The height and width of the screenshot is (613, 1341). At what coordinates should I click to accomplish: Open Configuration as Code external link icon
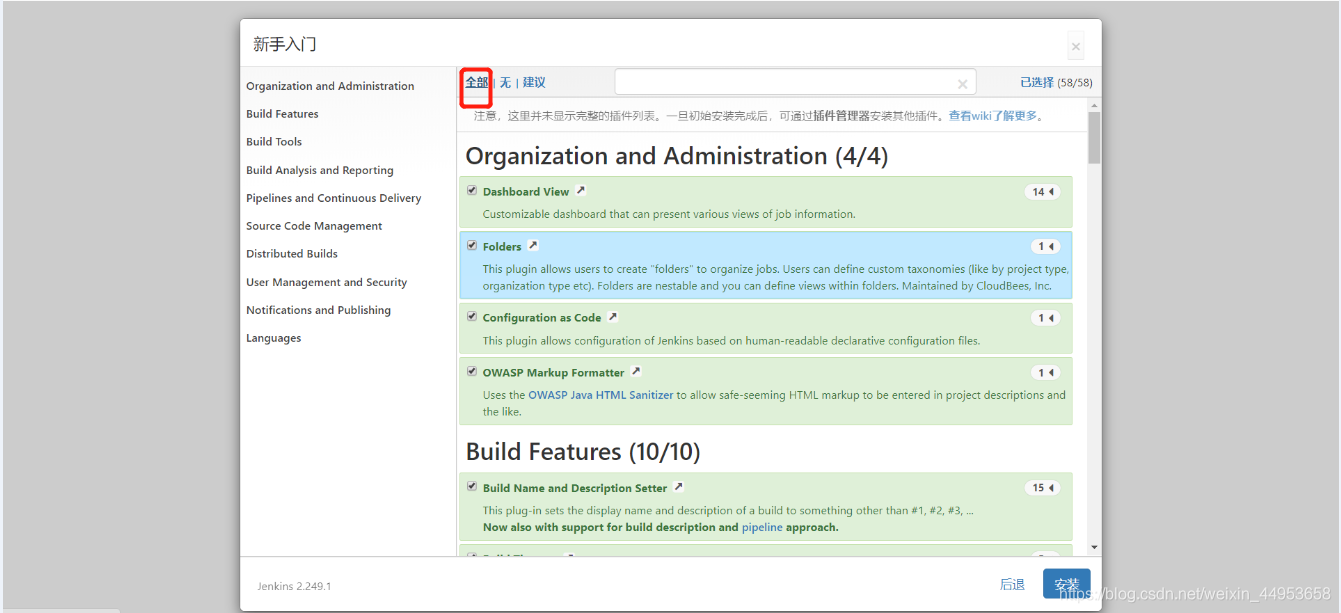click(613, 317)
